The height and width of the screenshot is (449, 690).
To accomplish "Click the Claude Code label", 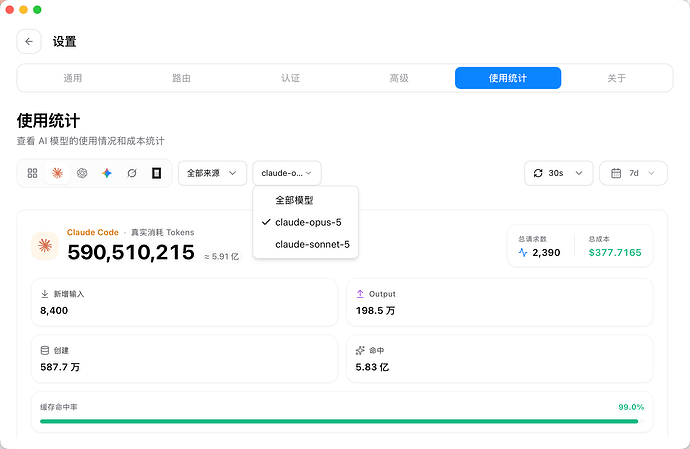I will 93,232.
